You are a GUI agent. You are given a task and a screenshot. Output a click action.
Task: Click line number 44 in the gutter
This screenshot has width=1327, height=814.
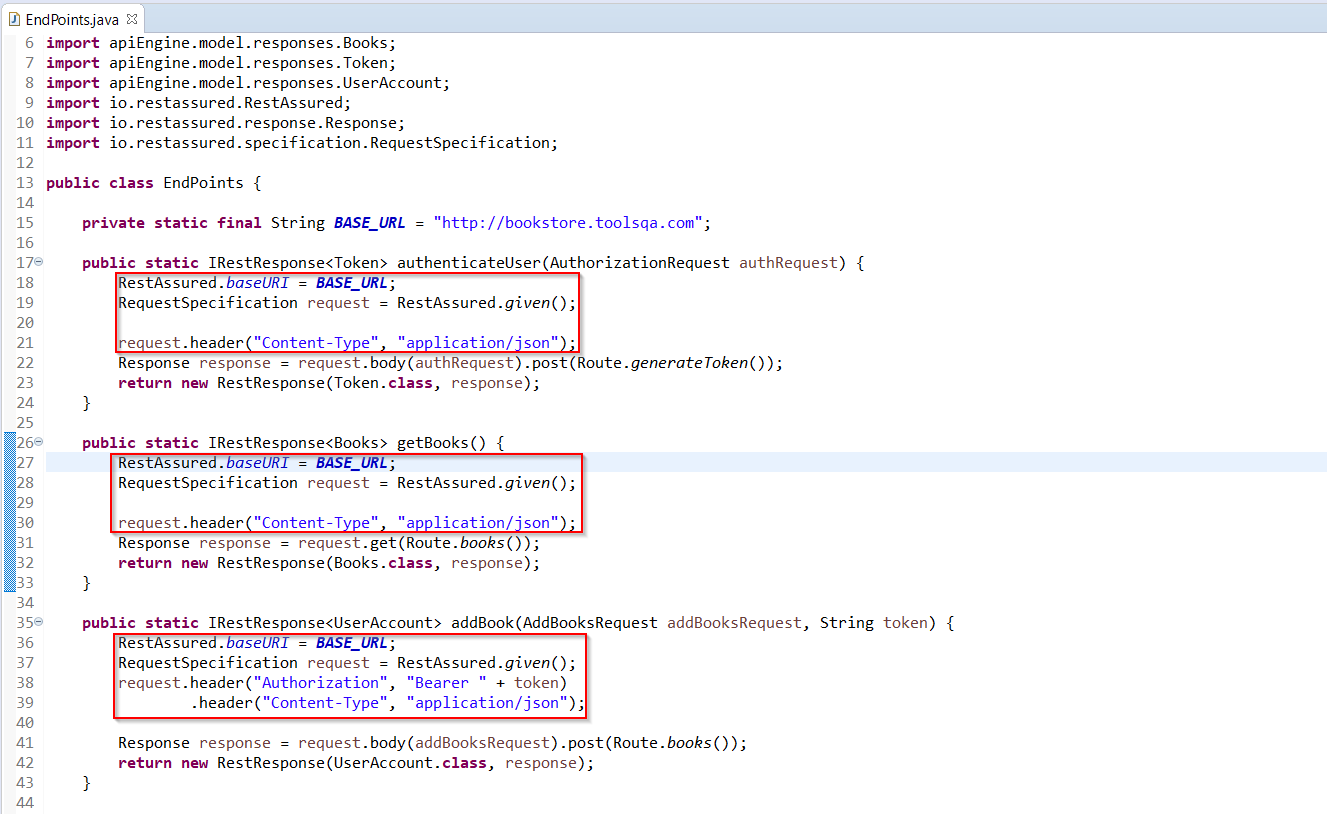25,803
